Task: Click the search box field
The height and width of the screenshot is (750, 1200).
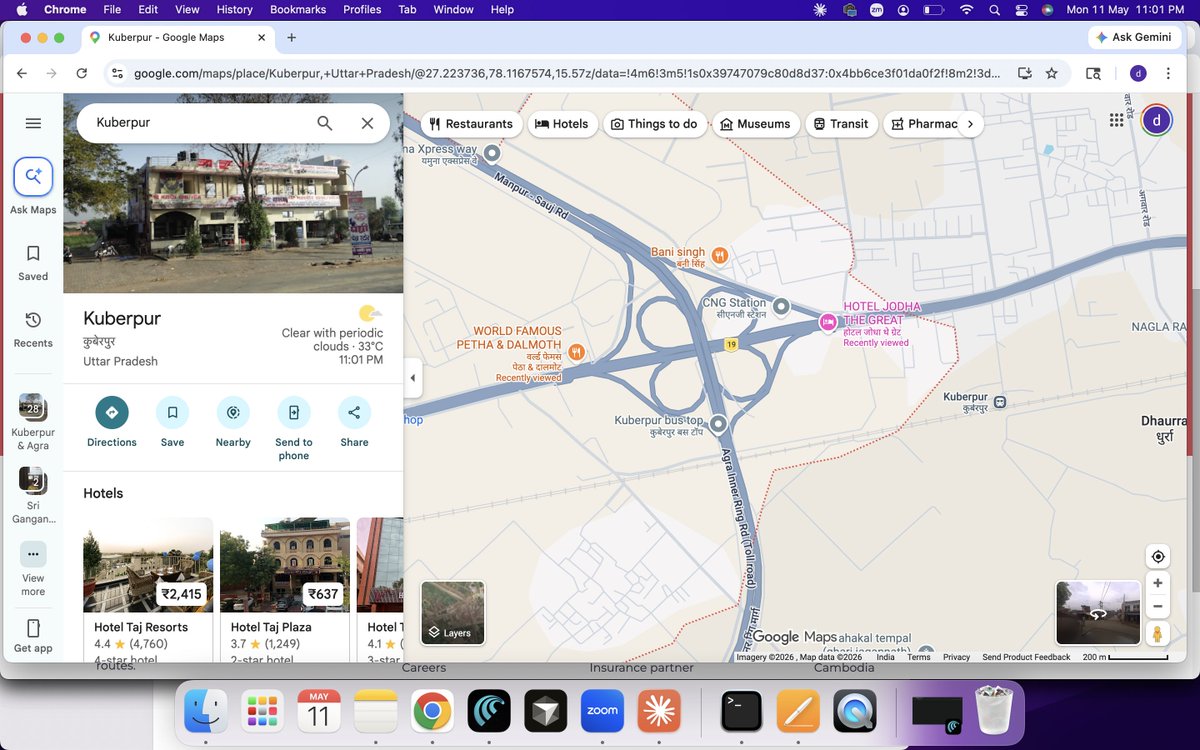Action: [200, 123]
